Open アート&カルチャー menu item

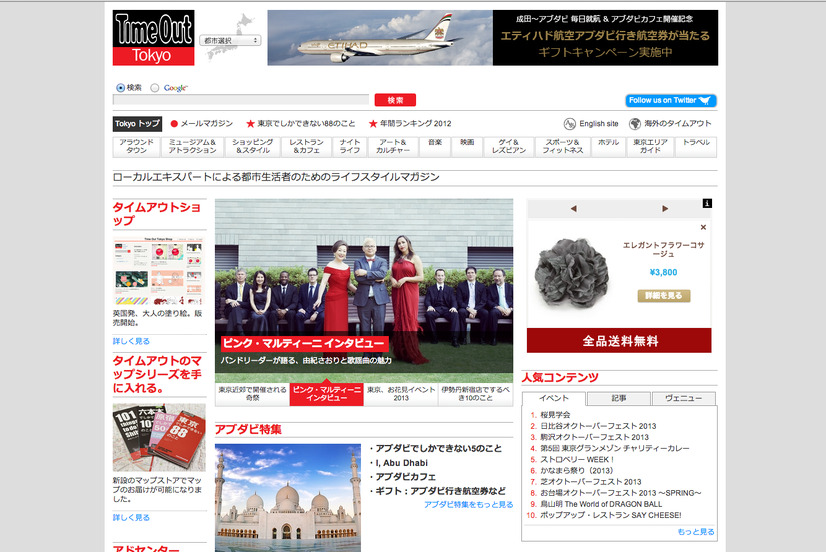coord(393,146)
